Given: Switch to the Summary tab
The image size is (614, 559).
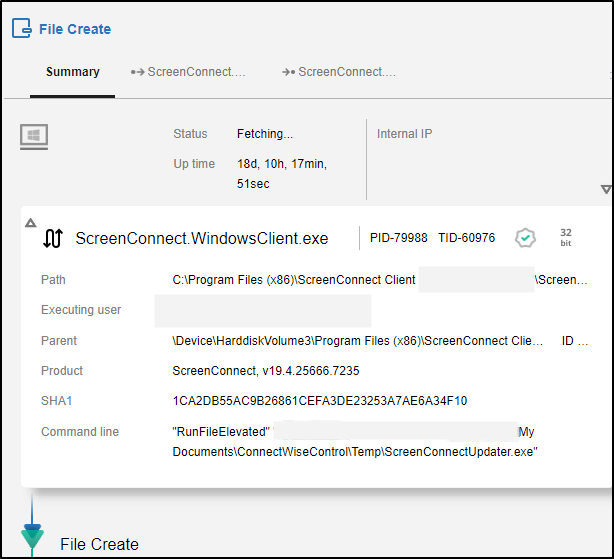Looking at the screenshot, I should pyautogui.click(x=72, y=72).
